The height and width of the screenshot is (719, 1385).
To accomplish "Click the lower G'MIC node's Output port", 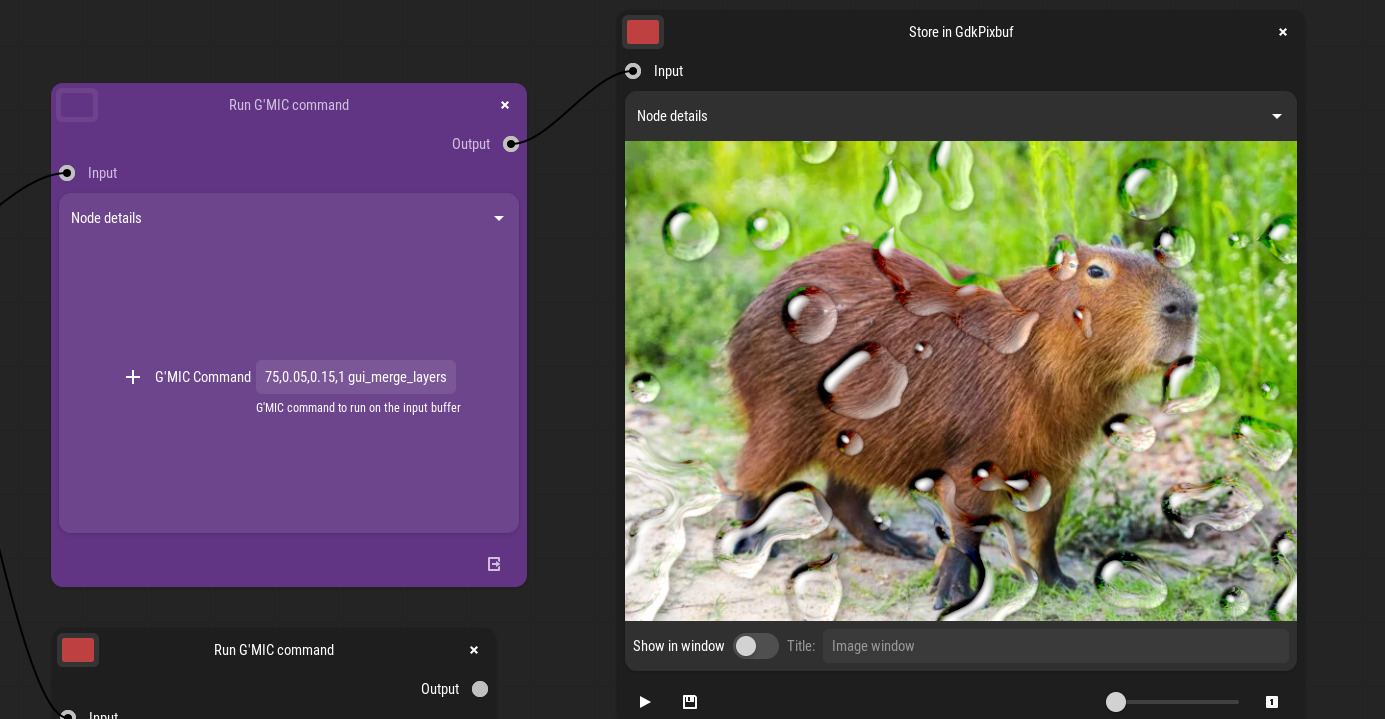I will [x=480, y=689].
